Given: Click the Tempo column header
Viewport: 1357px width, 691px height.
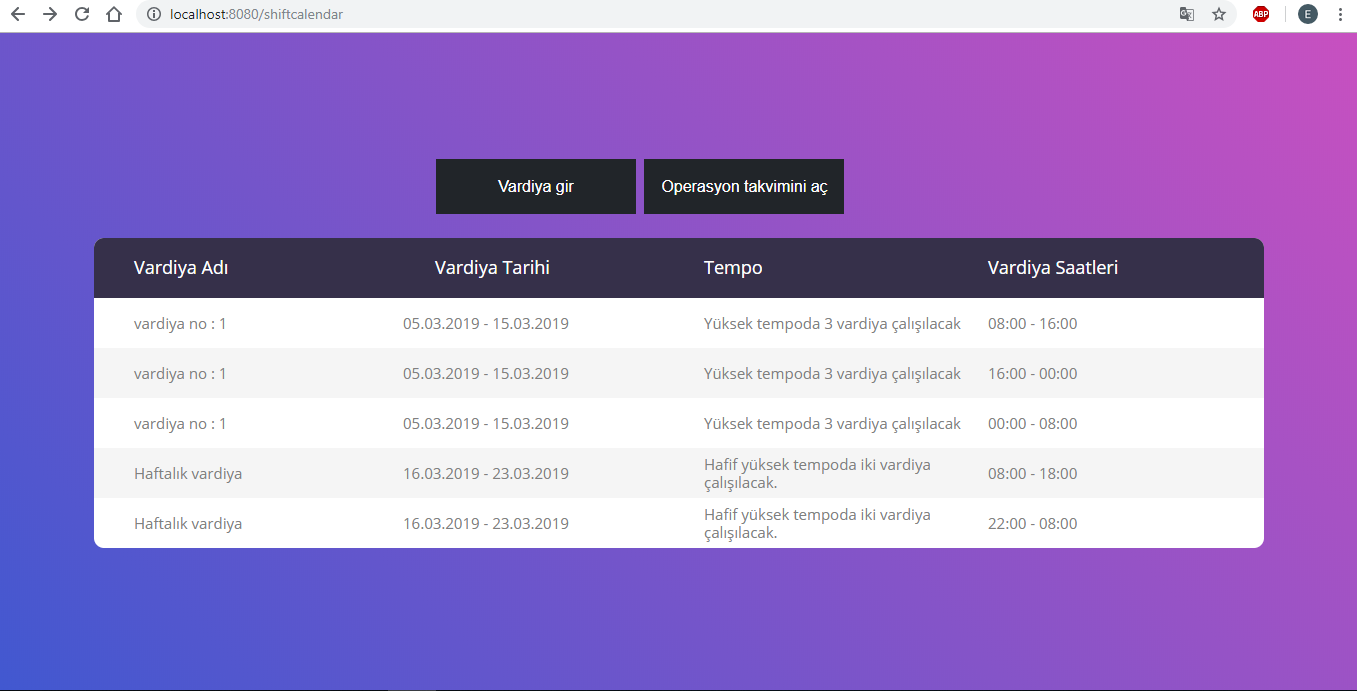Looking at the screenshot, I should [733, 268].
